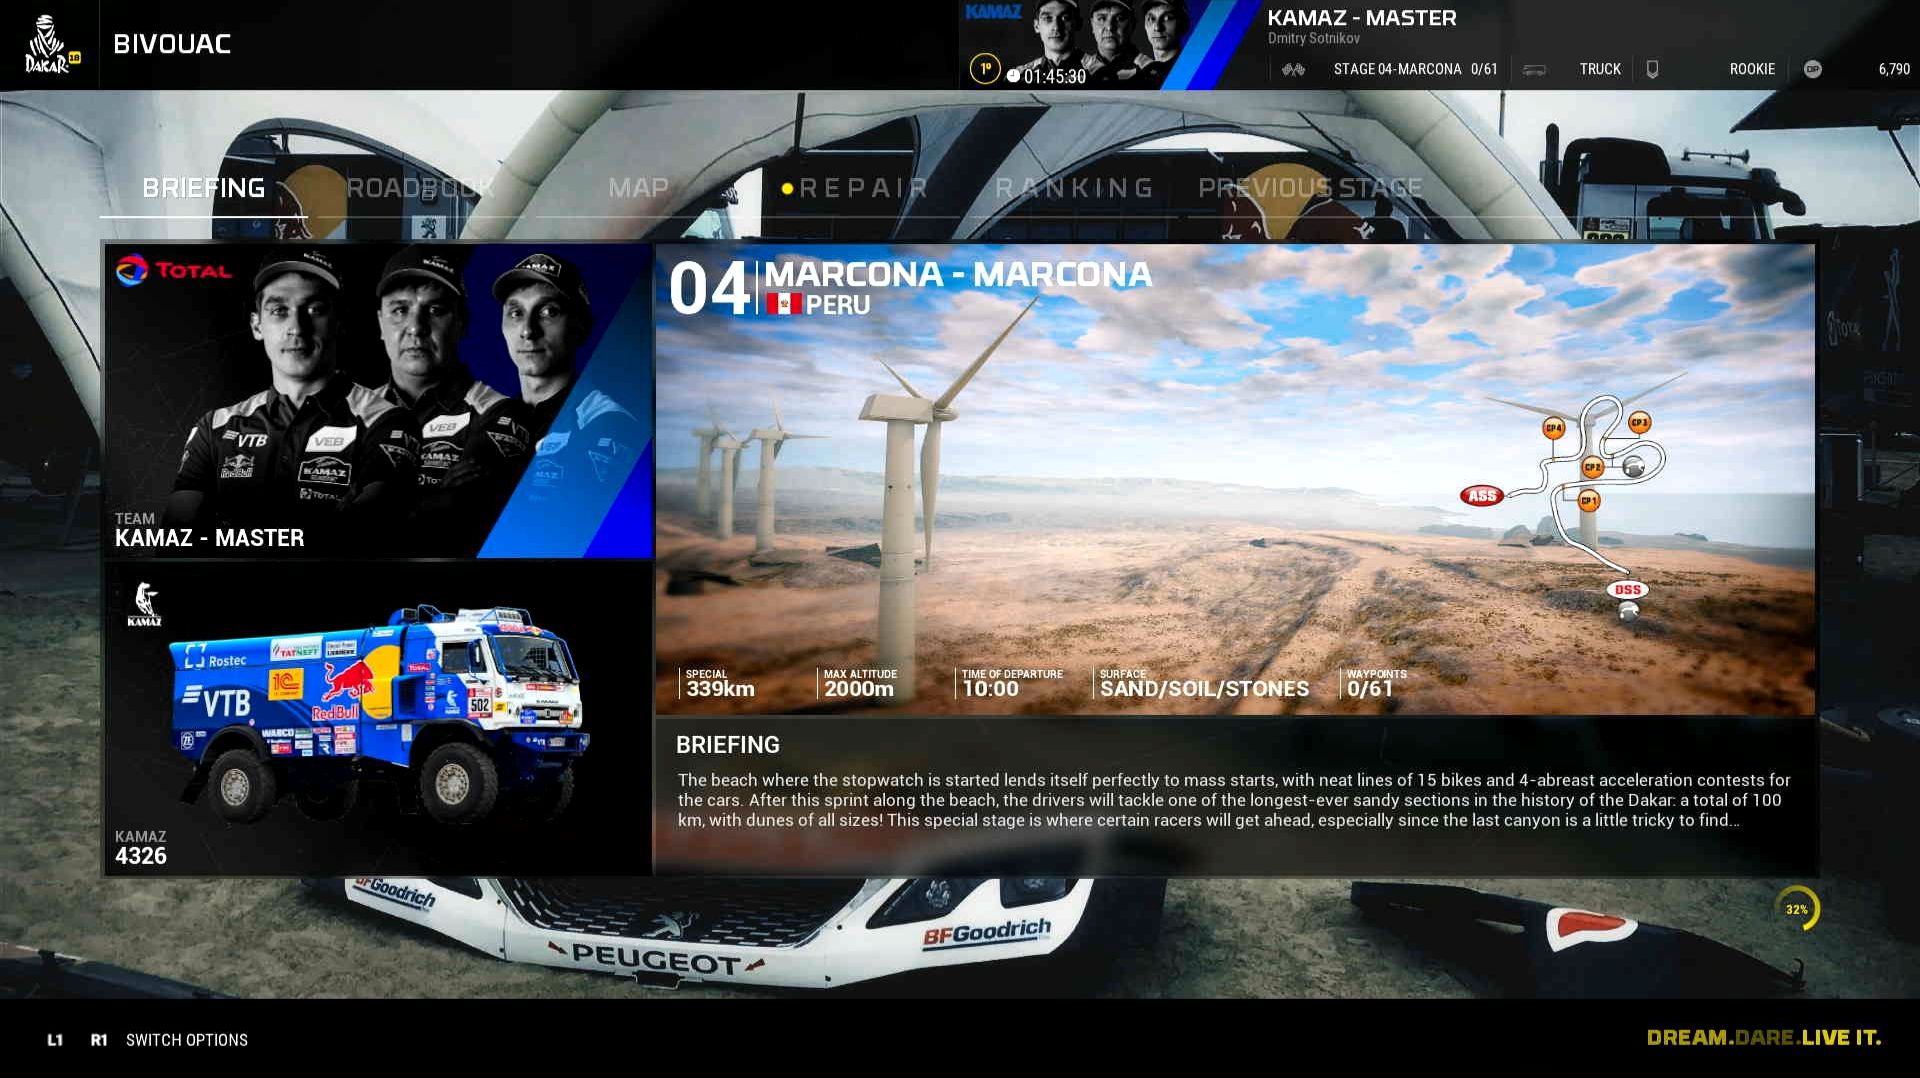The image size is (1920, 1078).
Task: Click the Peru flag icon
Action: pyautogui.click(x=783, y=304)
